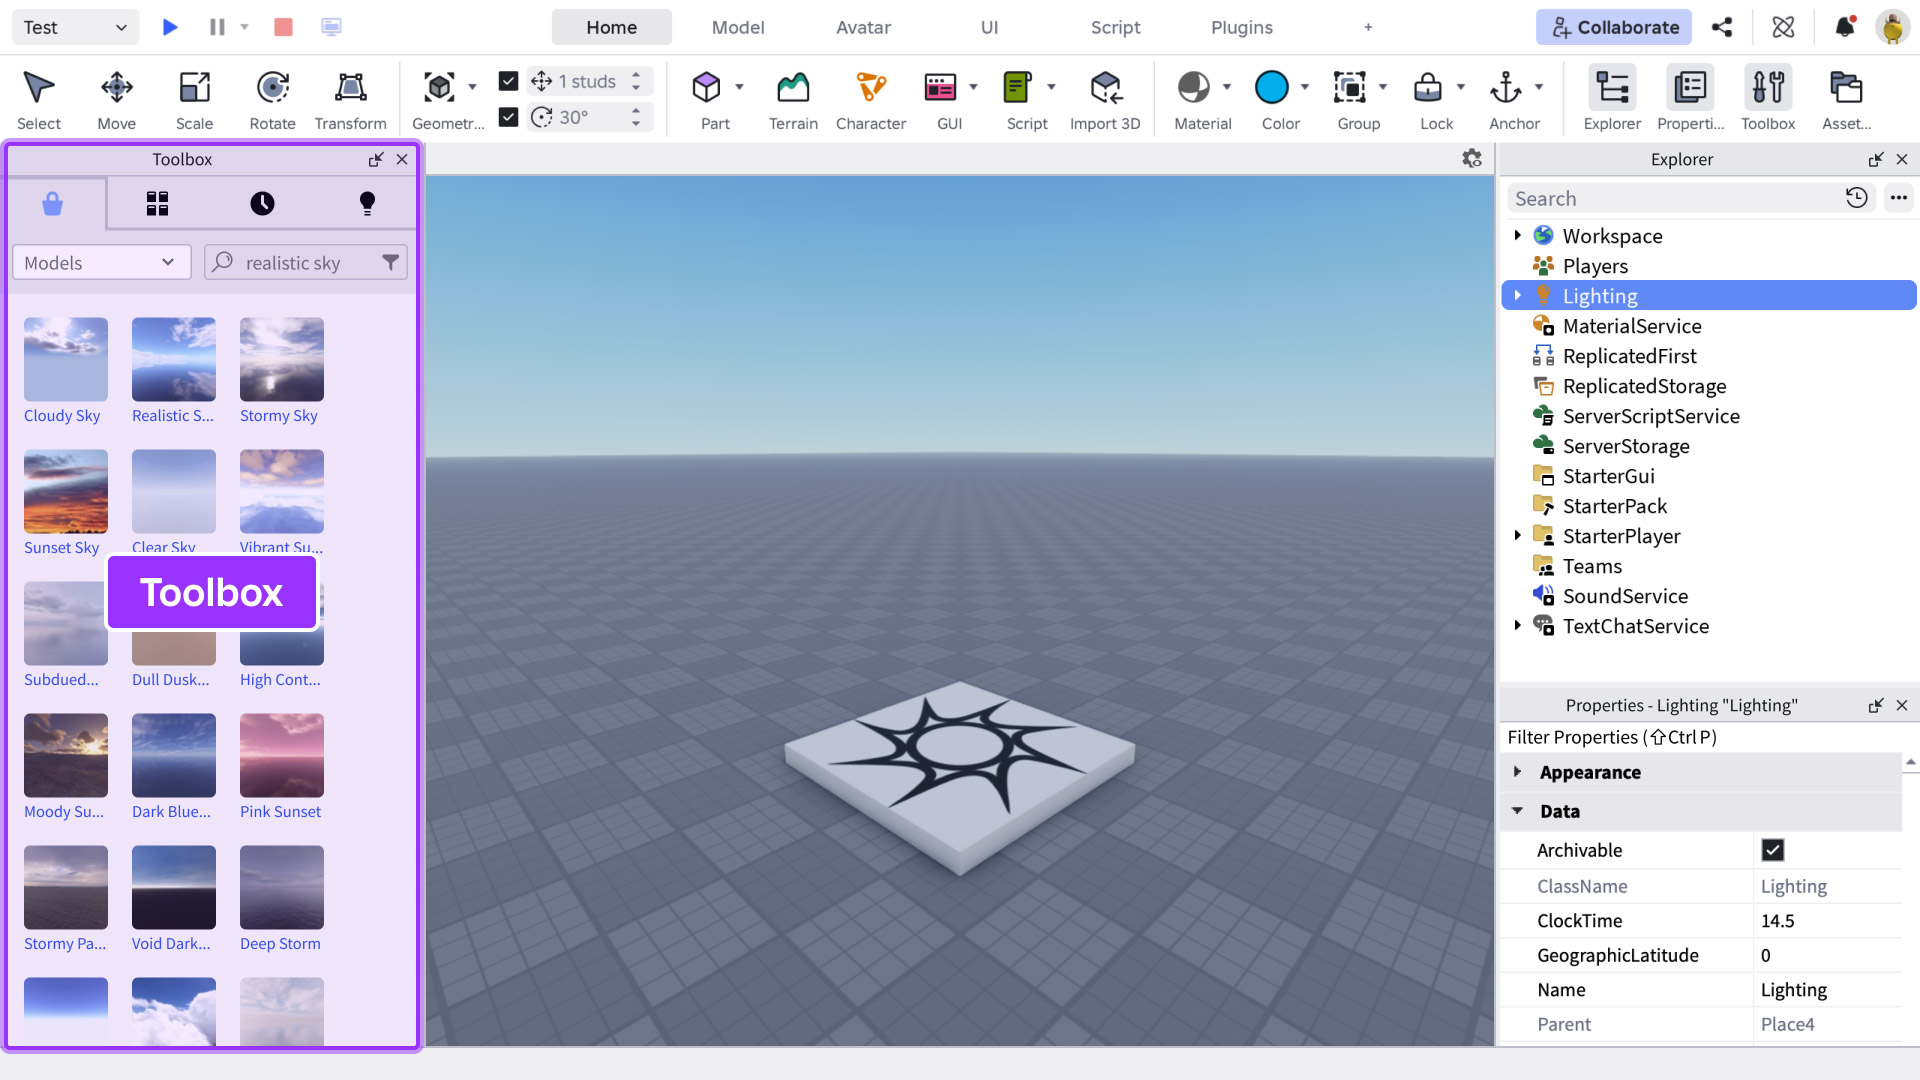Open notifications bell icon
The width and height of the screenshot is (1920, 1080).
point(1845,27)
